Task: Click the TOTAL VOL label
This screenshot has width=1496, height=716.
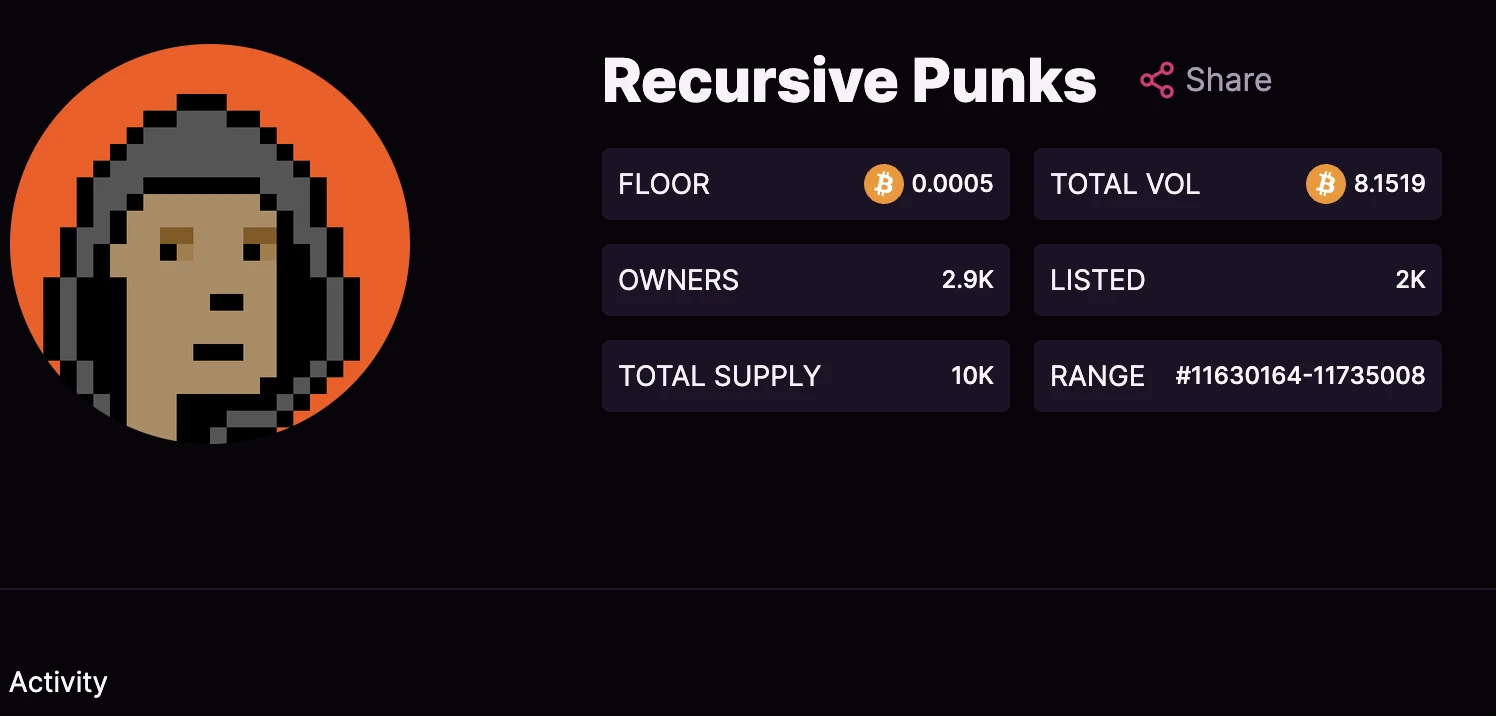Action: tap(1125, 184)
